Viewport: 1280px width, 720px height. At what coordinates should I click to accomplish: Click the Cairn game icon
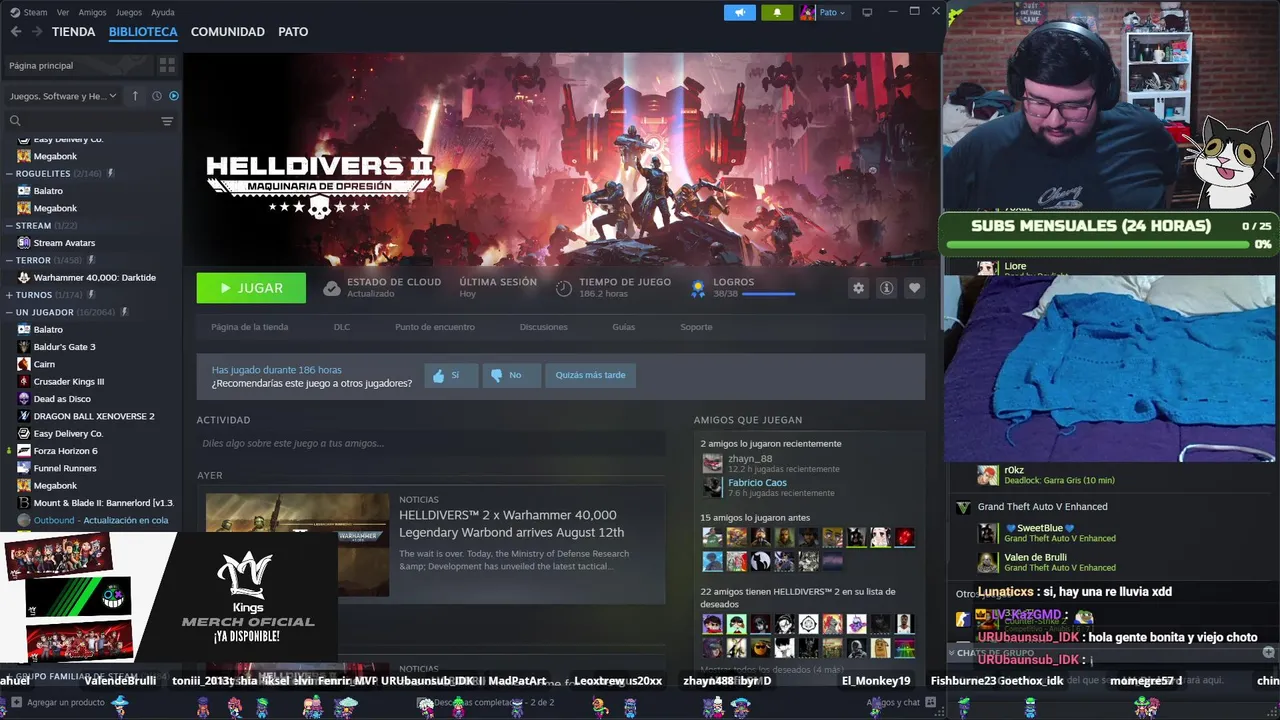tap(24, 364)
